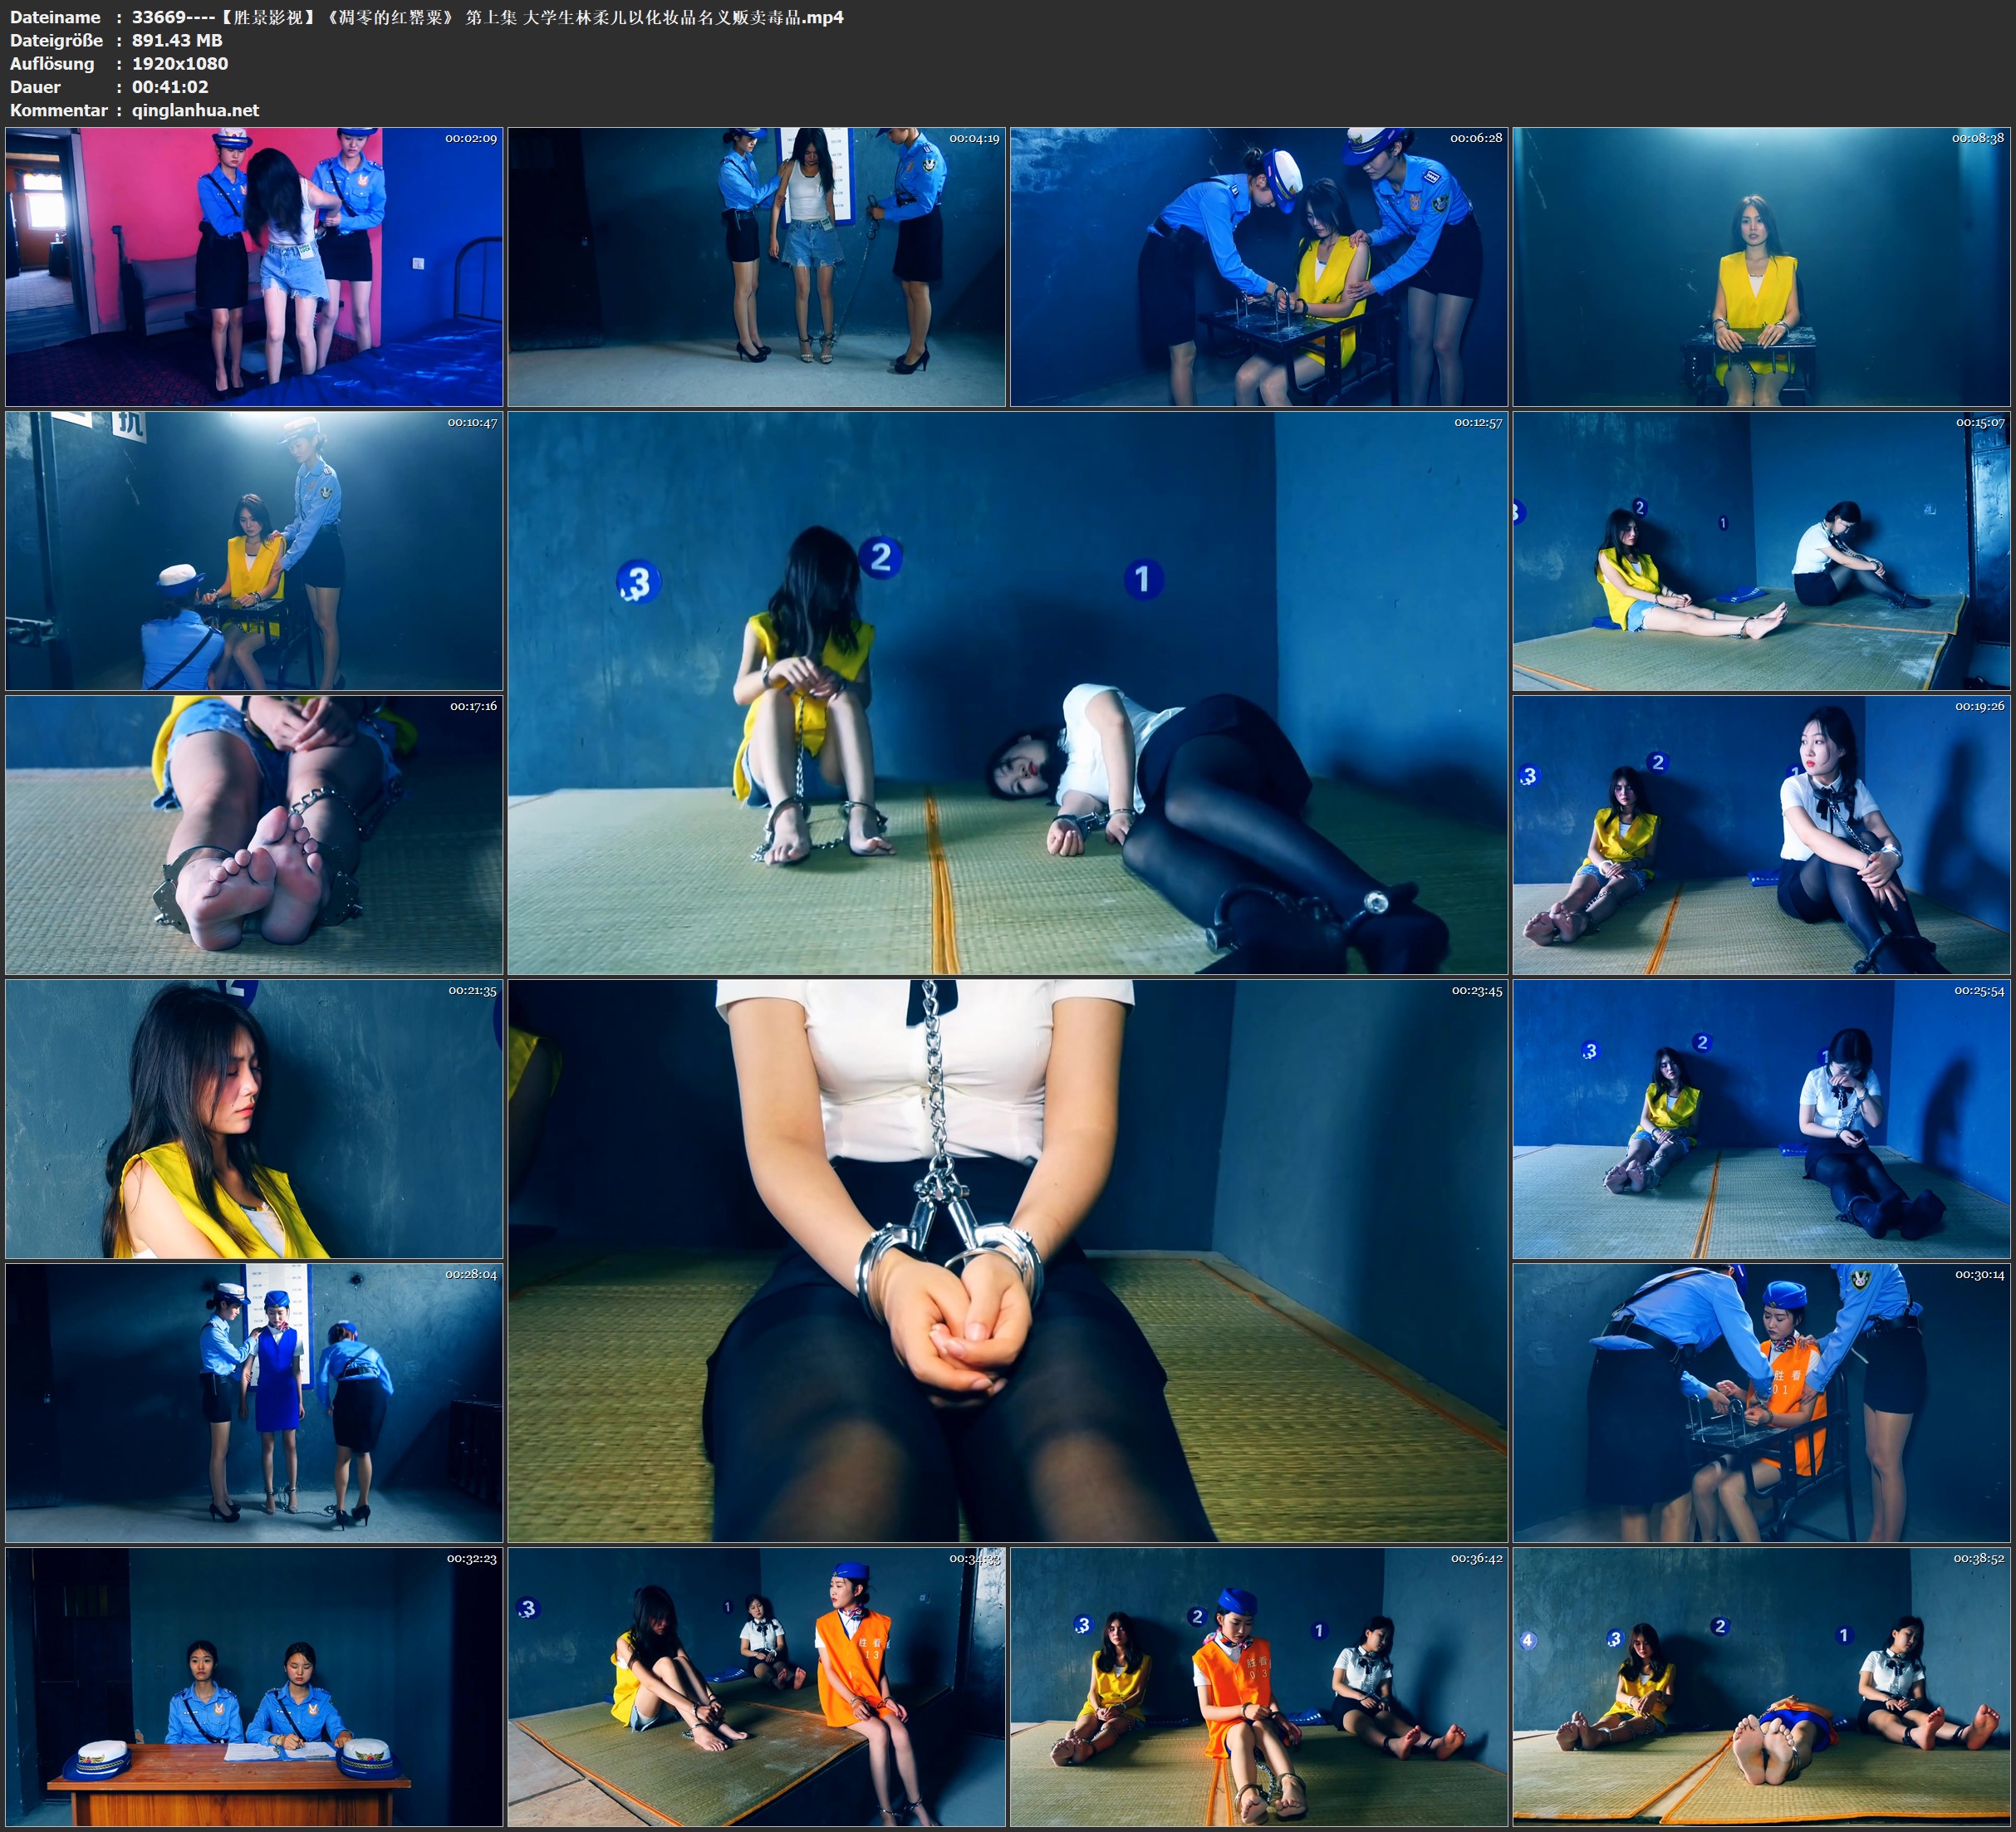Click the qinglanhua.net Kommentar text

(195, 110)
